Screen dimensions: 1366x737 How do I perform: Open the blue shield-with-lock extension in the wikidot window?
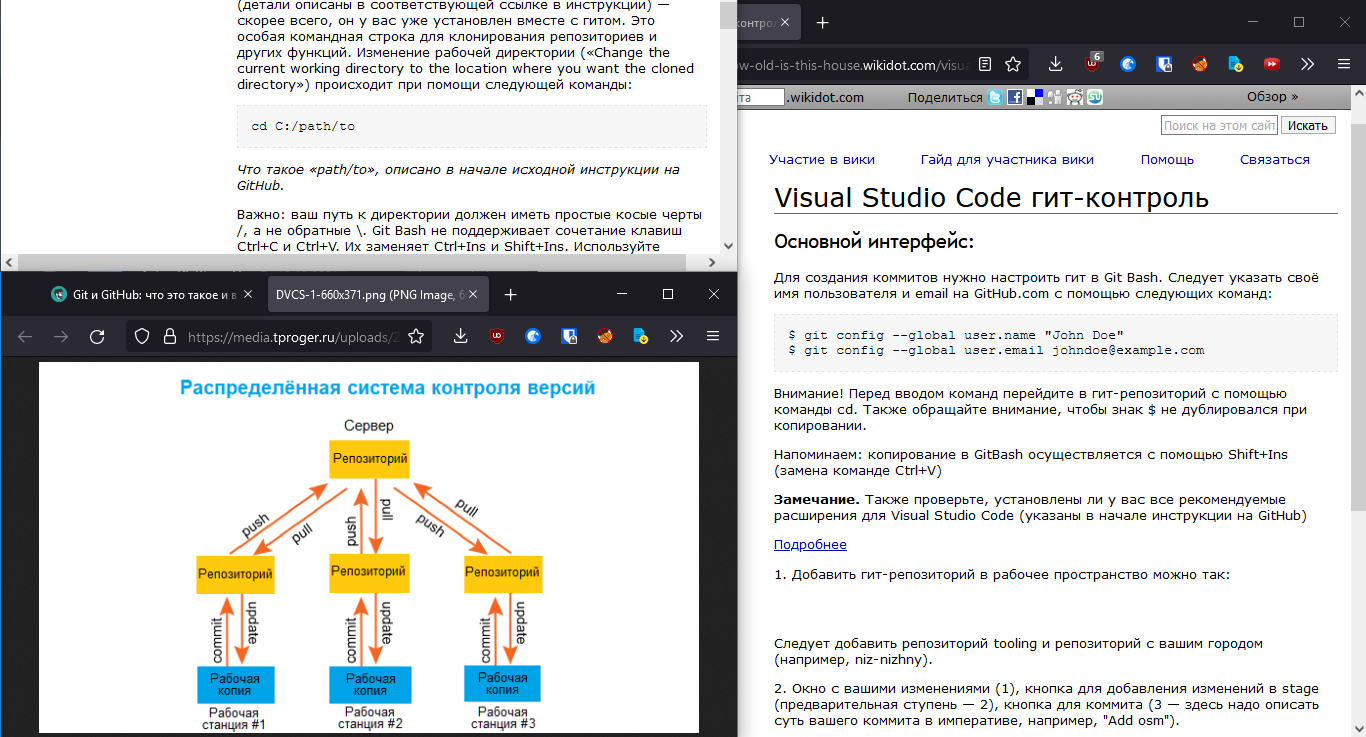1164,64
